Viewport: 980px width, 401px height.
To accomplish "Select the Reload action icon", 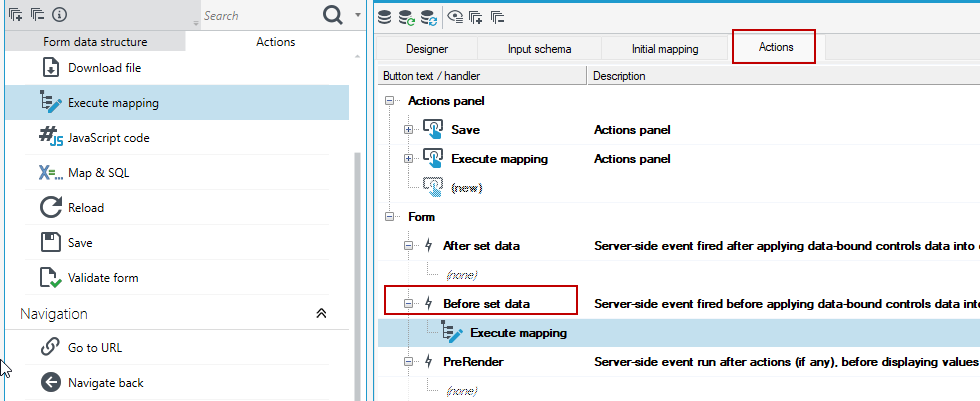I will click(x=51, y=207).
